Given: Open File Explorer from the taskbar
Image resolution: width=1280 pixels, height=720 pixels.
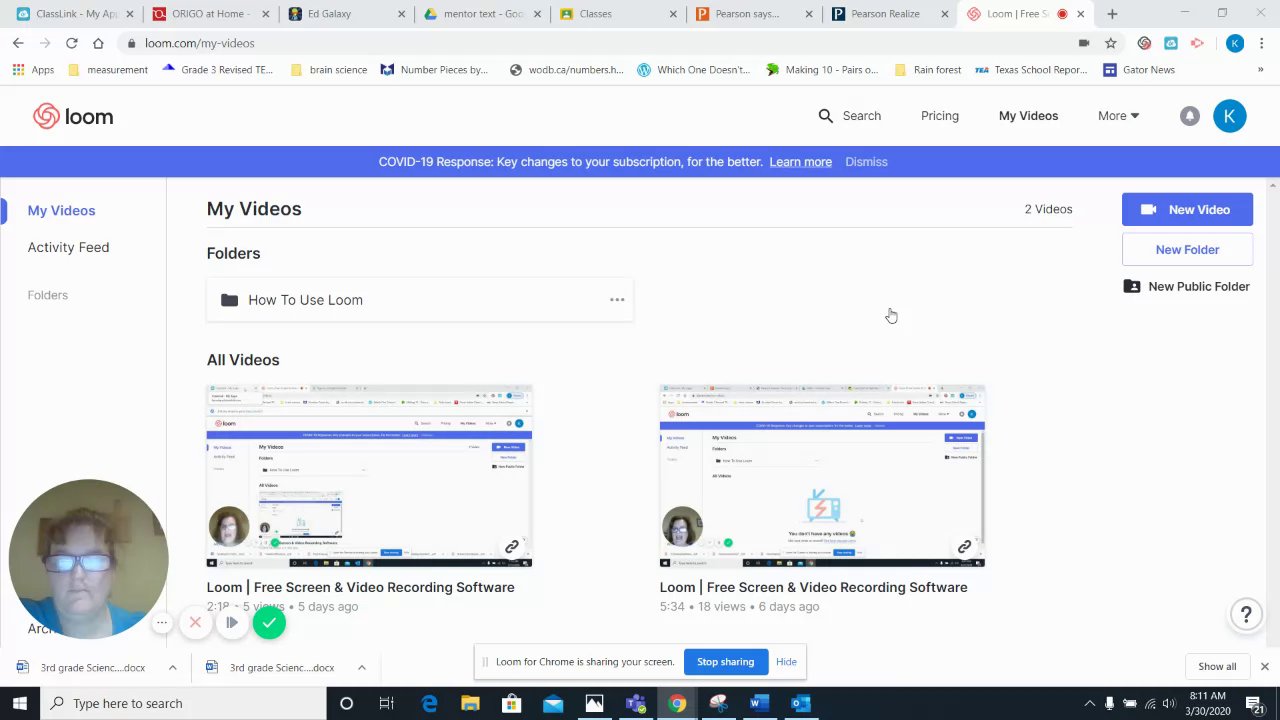Looking at the screenshot, I should (470, 703).
